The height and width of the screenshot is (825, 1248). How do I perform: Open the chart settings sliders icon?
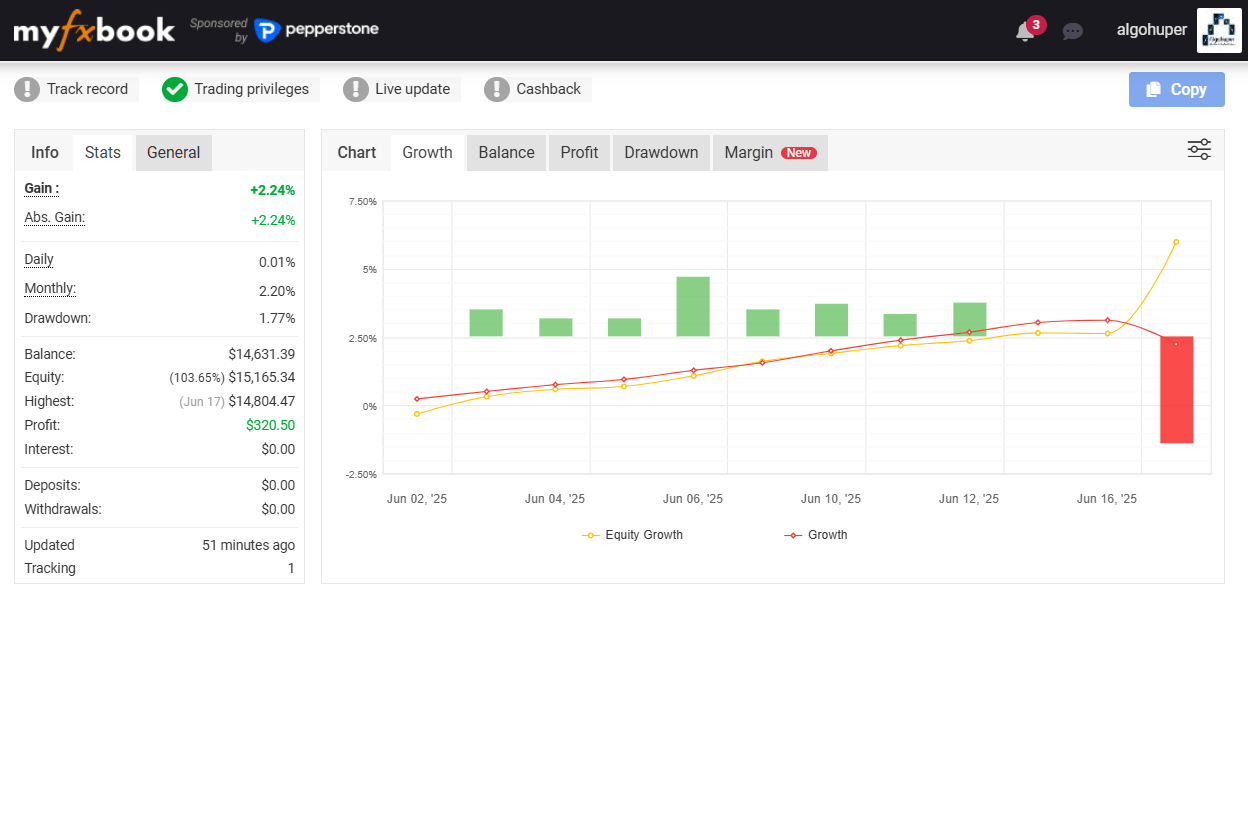[x=1199, y=150]
